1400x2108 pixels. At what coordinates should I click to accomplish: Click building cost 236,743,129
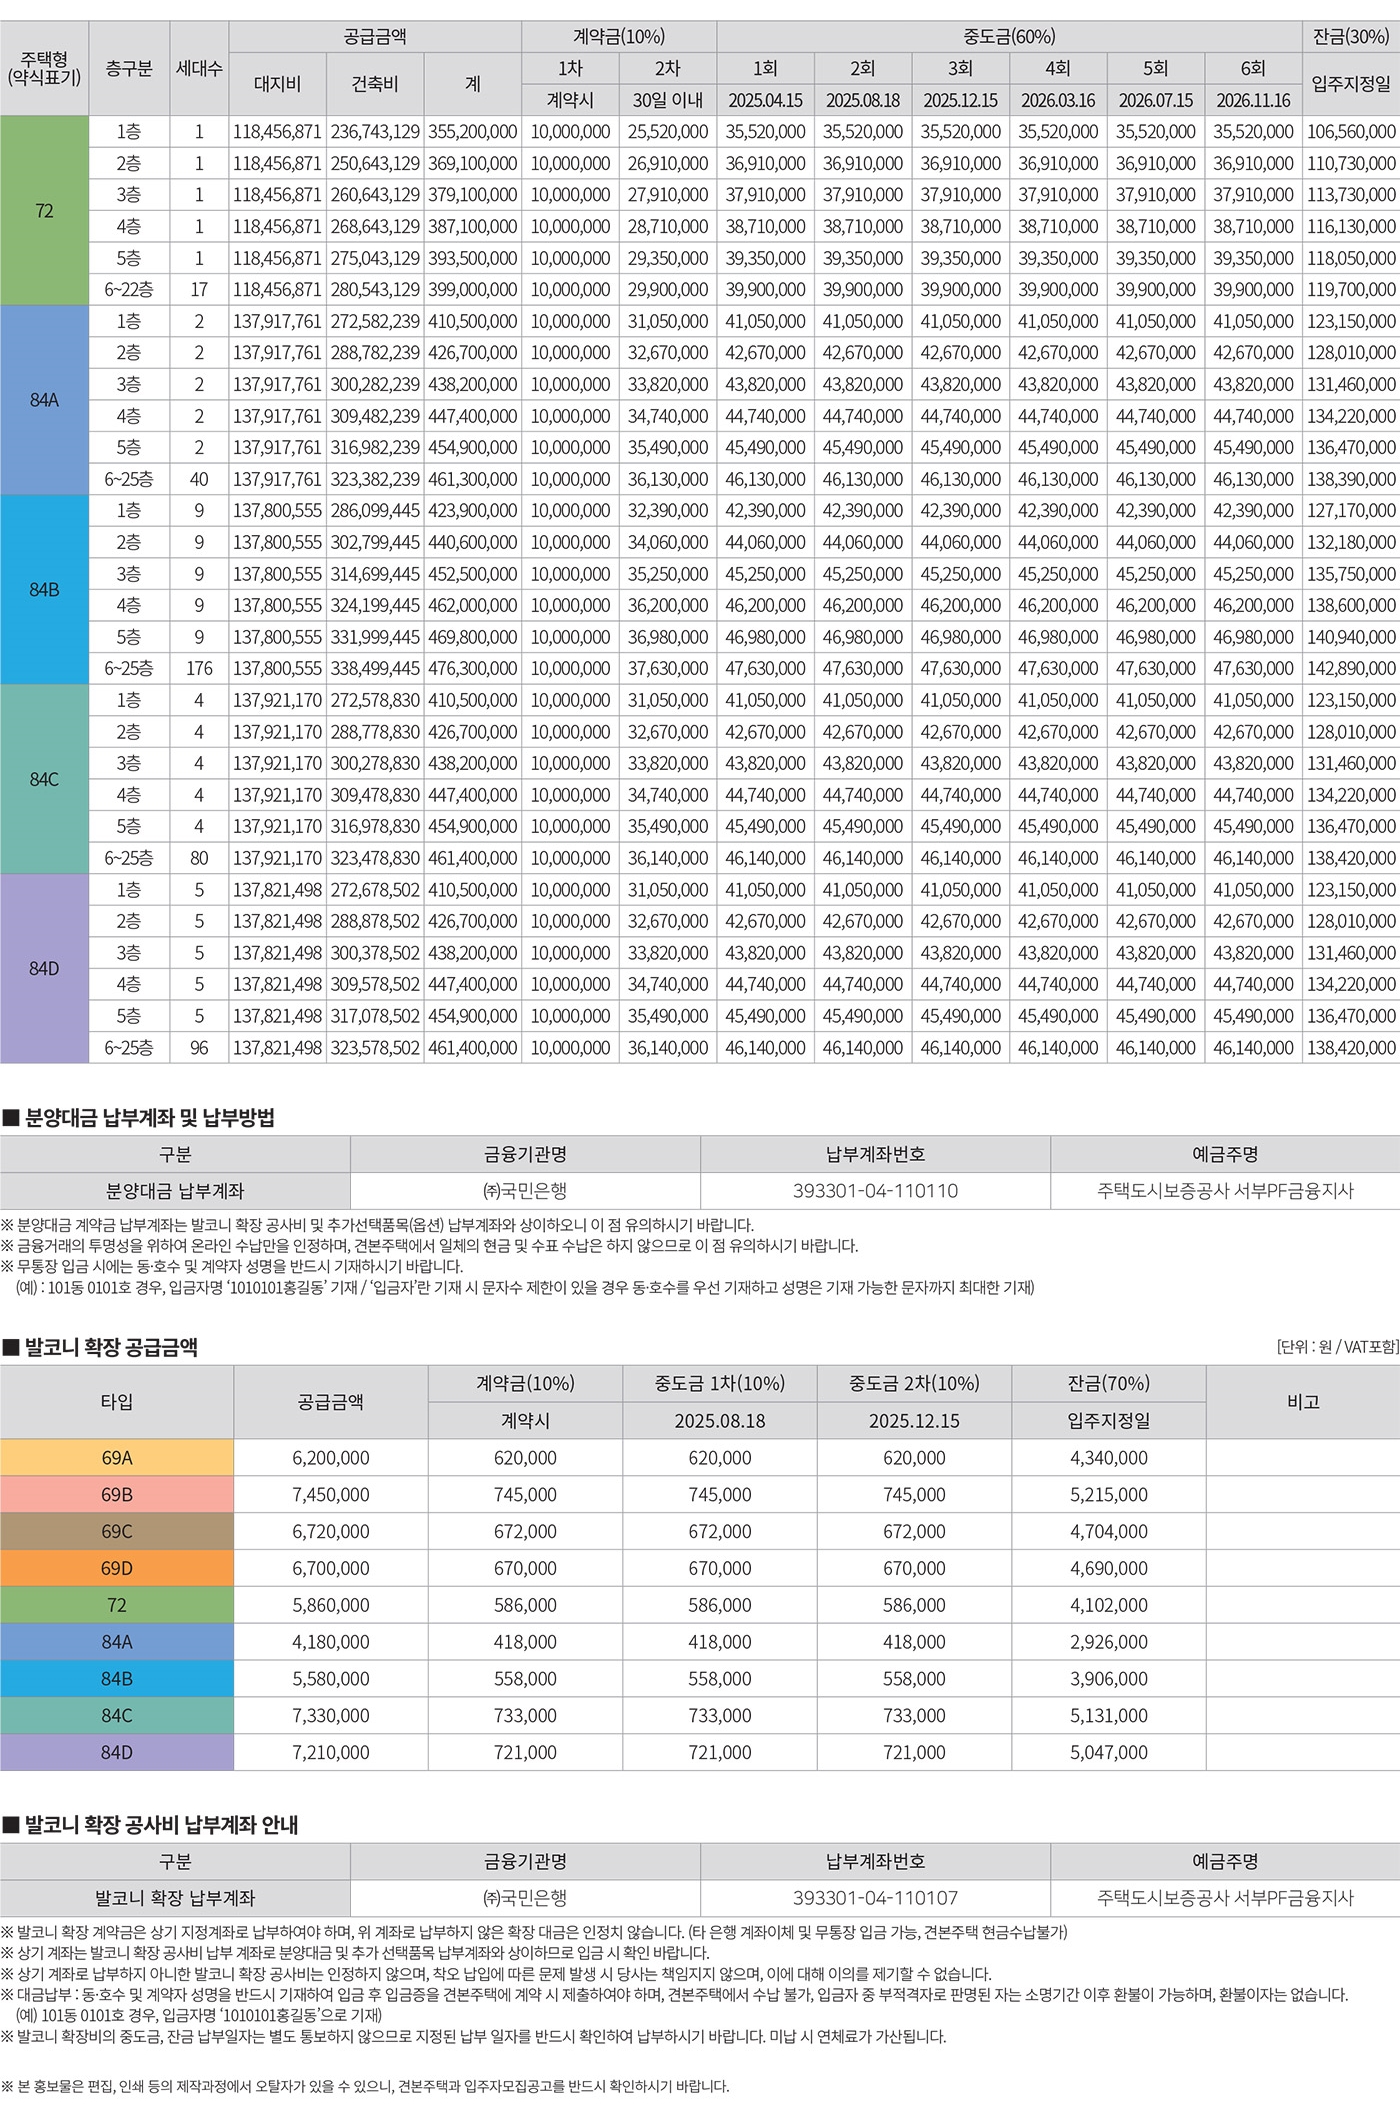pyautogui.click(x=375, y=131)
